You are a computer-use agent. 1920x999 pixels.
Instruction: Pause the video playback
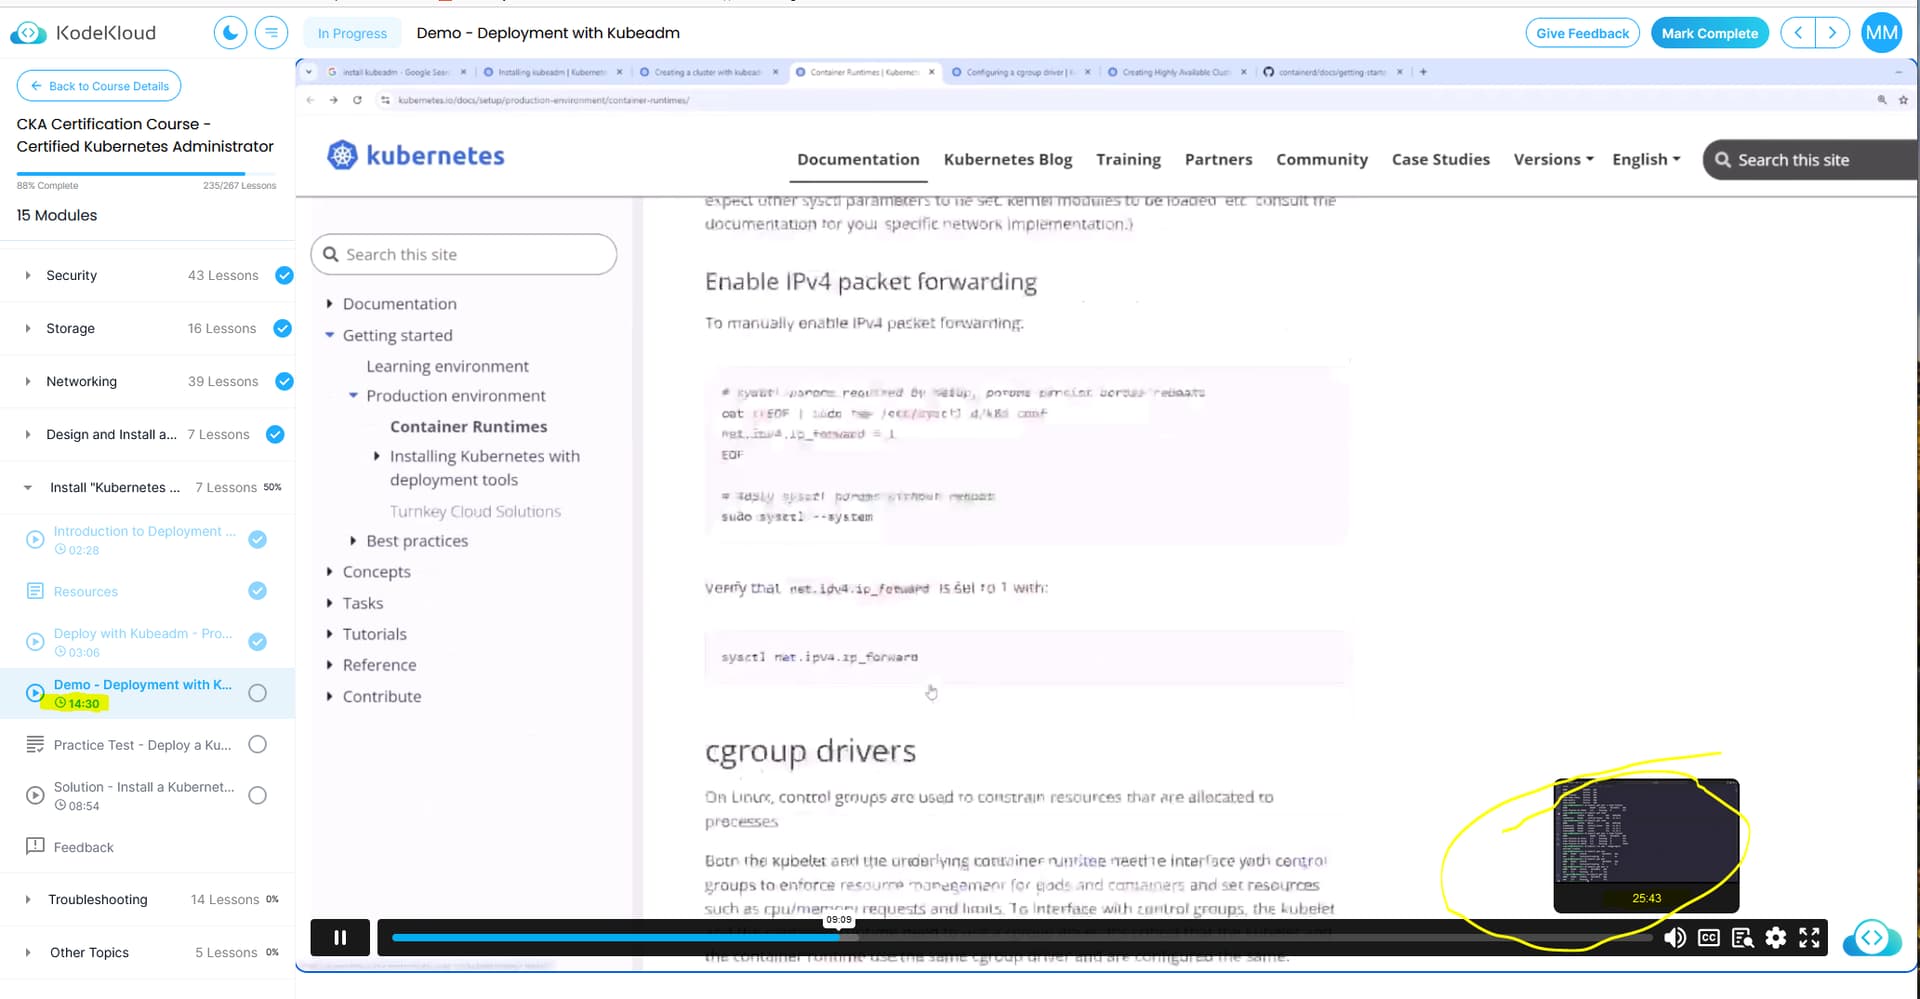tap(340, 937)
